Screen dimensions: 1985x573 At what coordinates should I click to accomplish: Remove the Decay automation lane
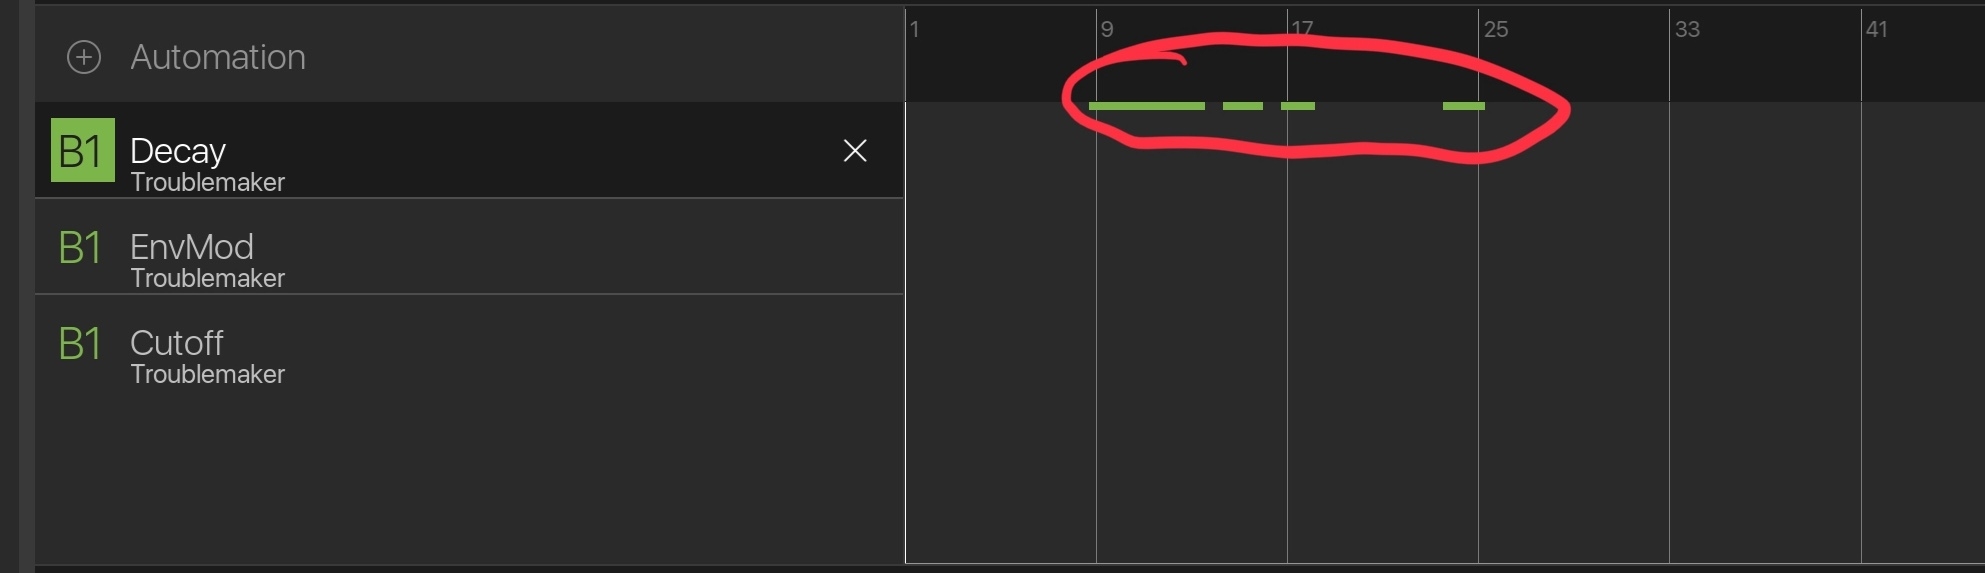point(855,151)
